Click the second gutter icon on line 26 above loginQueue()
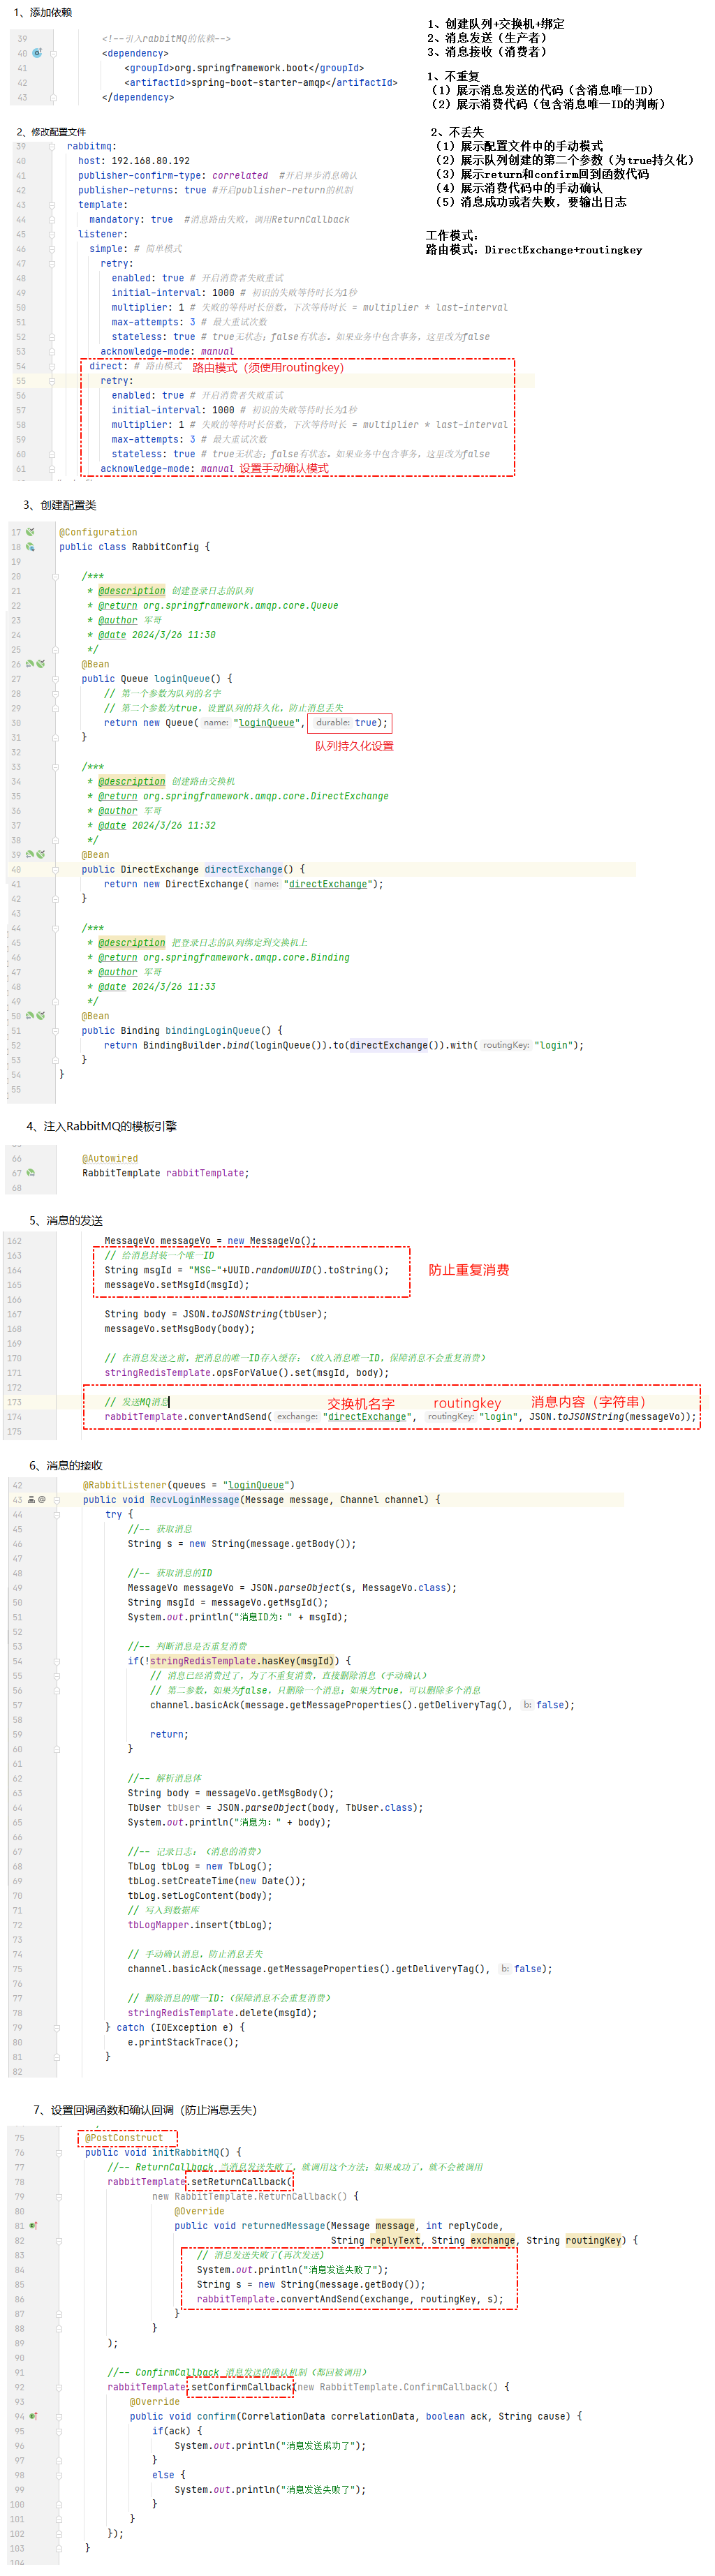Image resolution: width=715 pixels, height=2576 pixels. click(40, 664)
